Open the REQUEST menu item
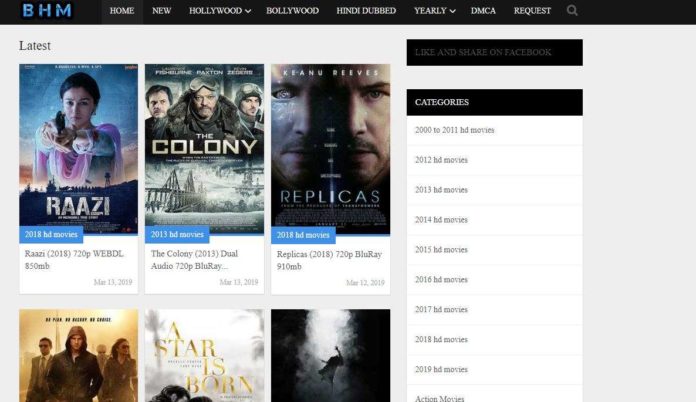The width and height of the screenshot is (696, 402). click(532, 11)
